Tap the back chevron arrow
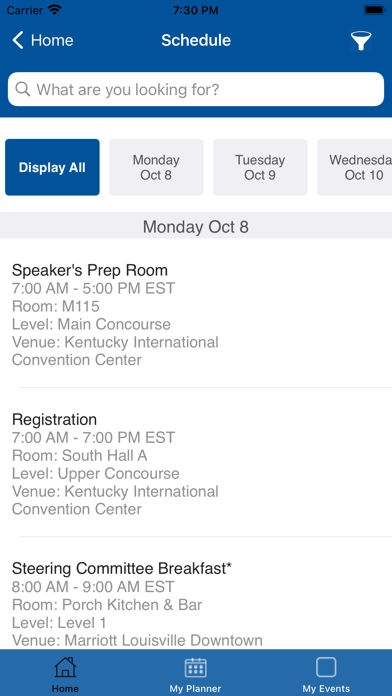 [x=18, y=40]
